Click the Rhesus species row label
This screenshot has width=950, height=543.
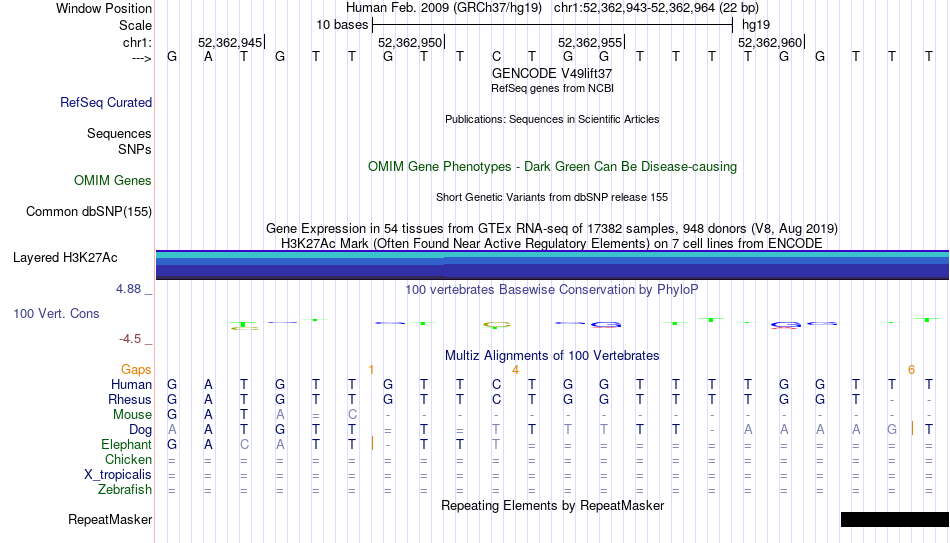[130, 399]
